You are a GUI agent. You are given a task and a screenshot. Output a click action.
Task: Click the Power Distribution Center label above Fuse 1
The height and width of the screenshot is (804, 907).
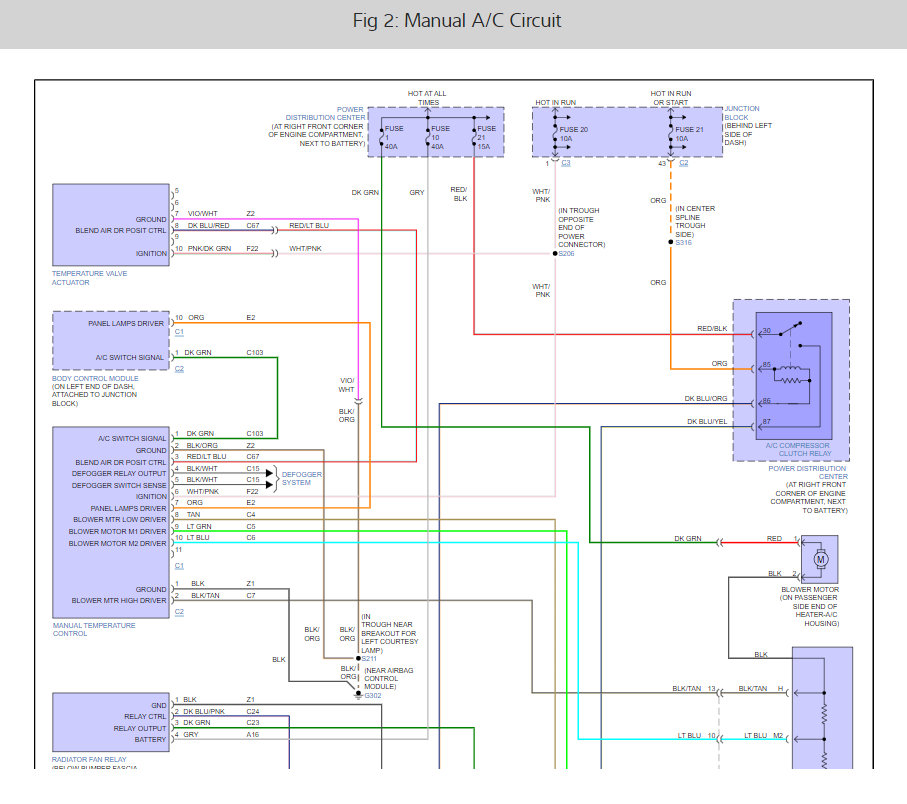pyautogui.click(x=326, y=113)
